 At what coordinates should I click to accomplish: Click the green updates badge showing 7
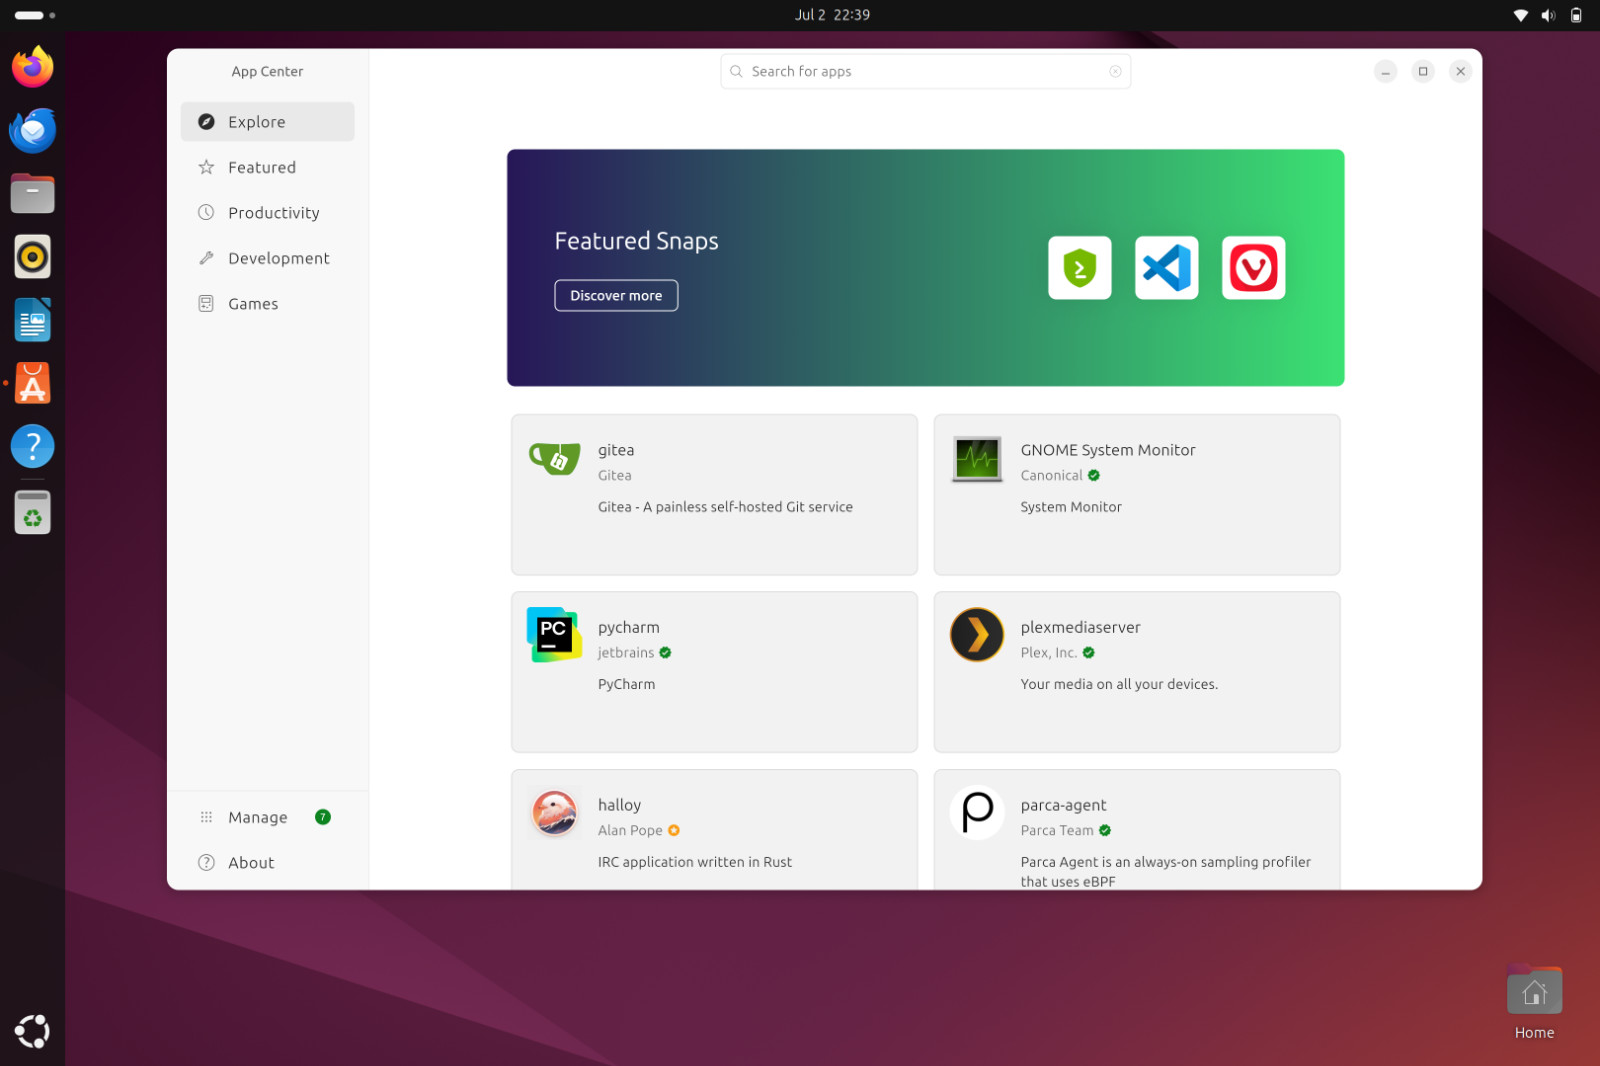pos(323,817)
